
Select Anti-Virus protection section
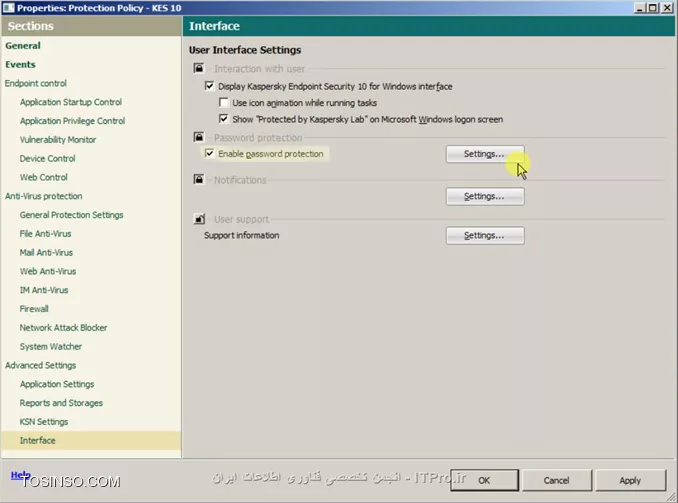(44, 196)
